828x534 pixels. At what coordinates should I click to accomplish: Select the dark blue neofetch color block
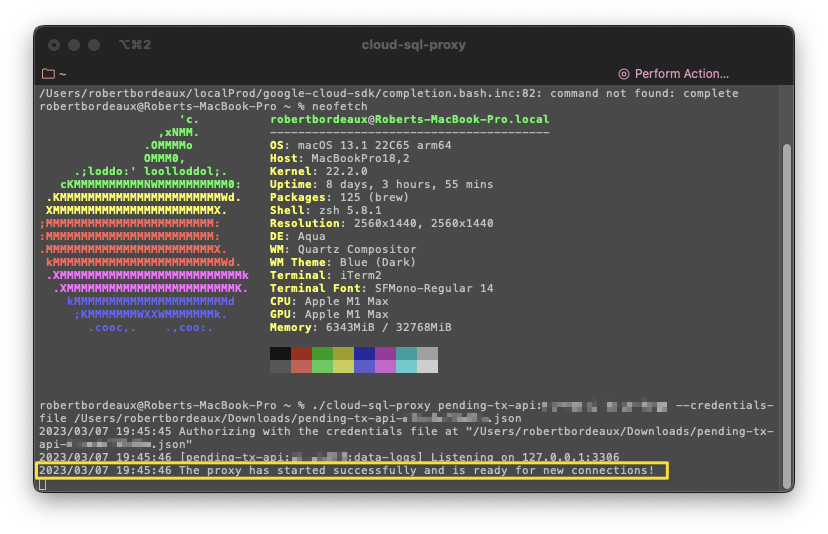364,353
